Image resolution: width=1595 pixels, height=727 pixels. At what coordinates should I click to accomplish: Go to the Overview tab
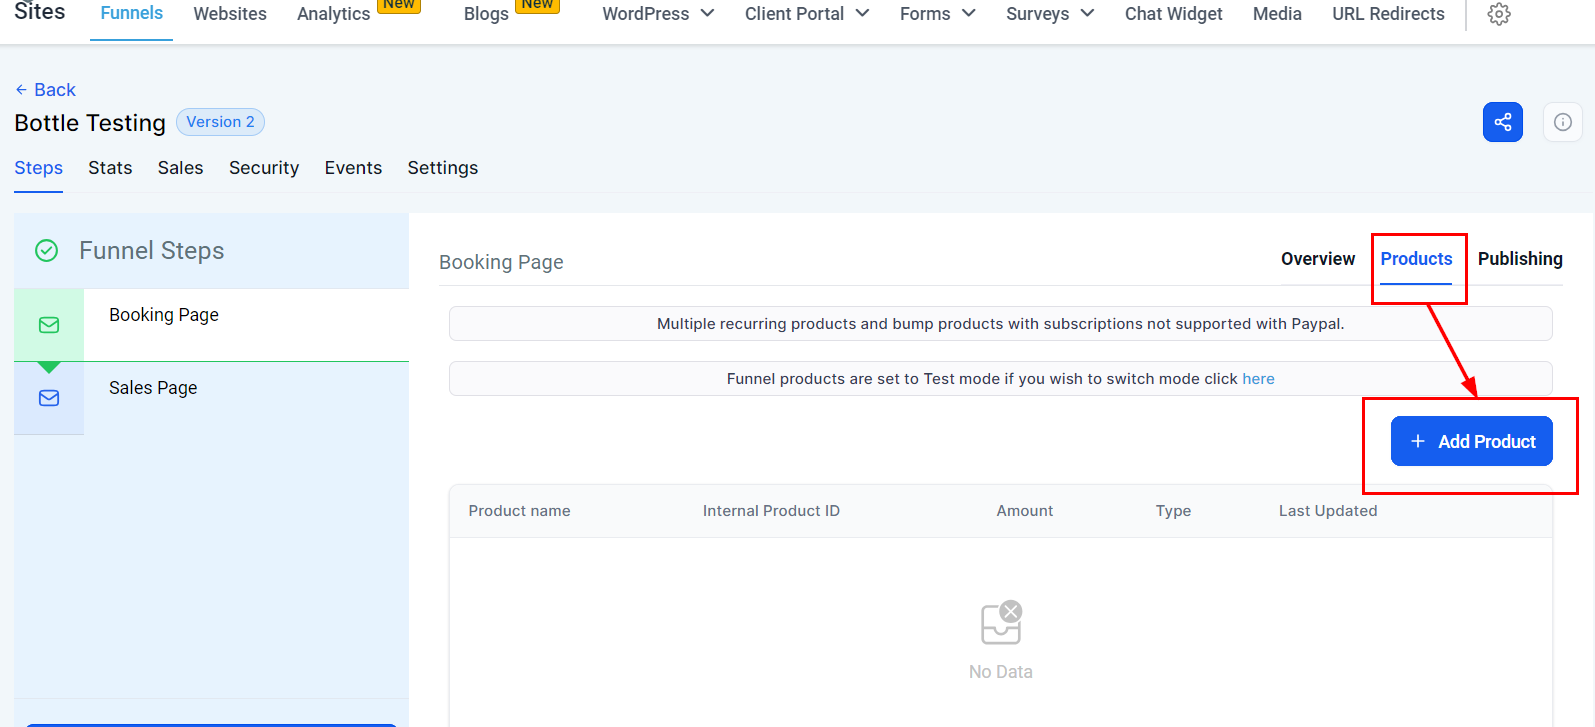coord(1317,259)
